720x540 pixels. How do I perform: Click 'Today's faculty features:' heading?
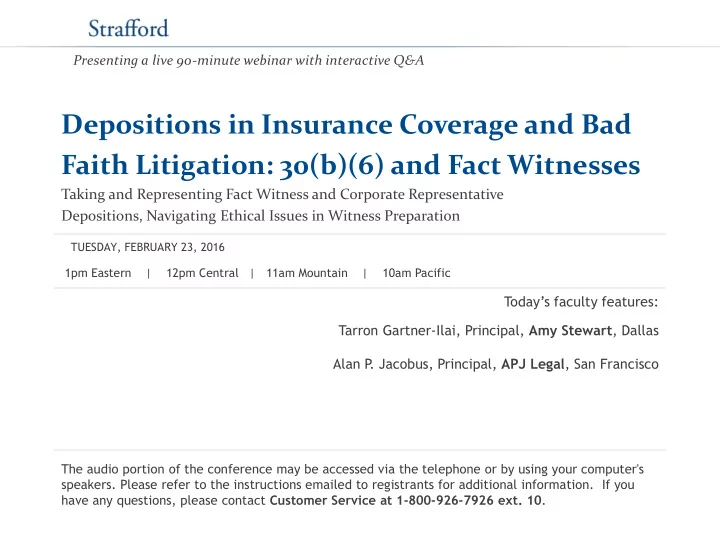[581, 302]
